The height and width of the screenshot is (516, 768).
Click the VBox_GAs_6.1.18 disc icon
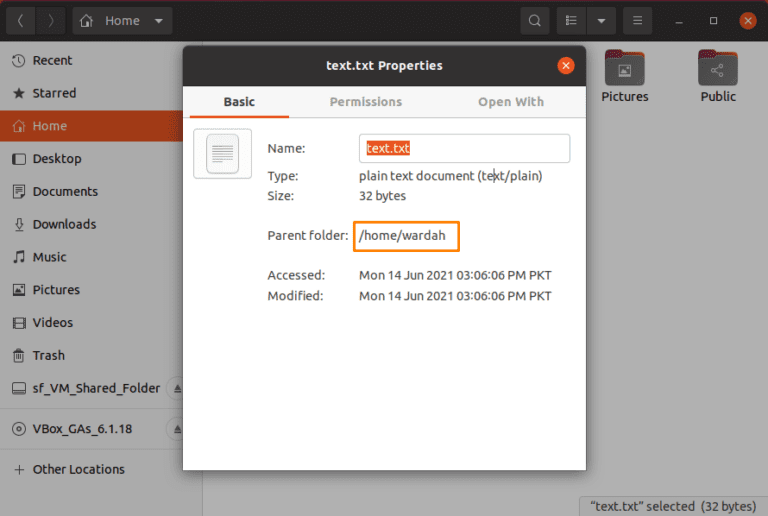pos(19,429)
